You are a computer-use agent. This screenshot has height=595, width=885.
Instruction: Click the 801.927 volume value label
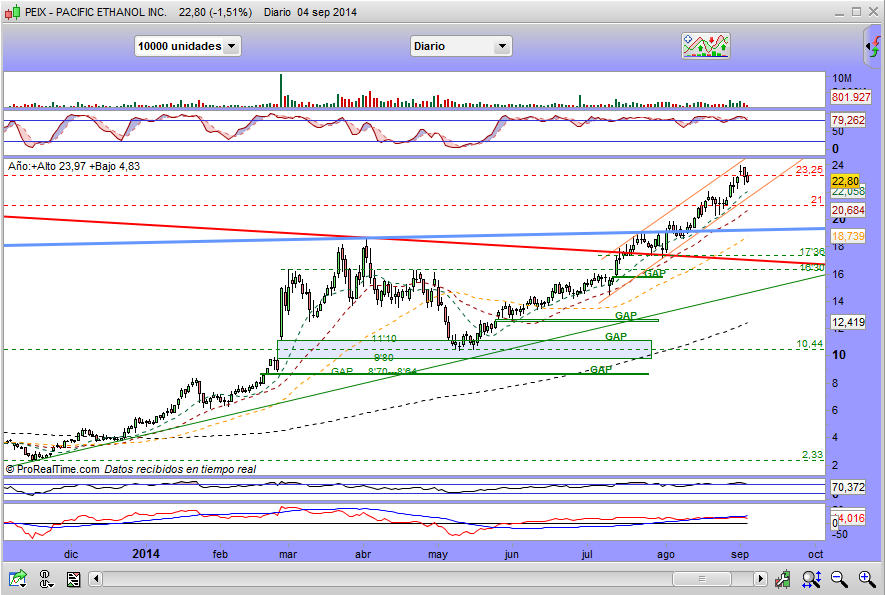coord(851,97)
